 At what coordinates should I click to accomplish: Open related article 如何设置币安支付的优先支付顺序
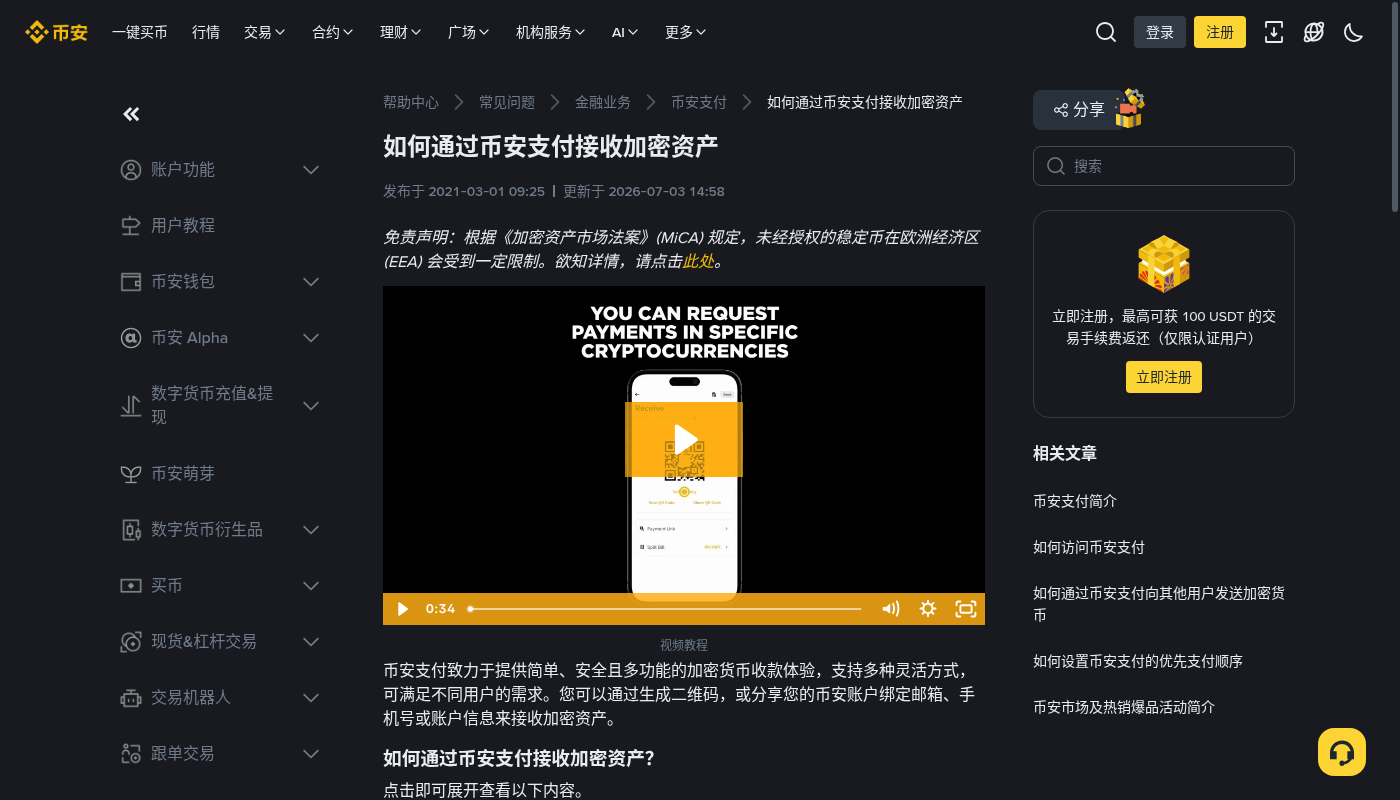tap(1138, 661)
